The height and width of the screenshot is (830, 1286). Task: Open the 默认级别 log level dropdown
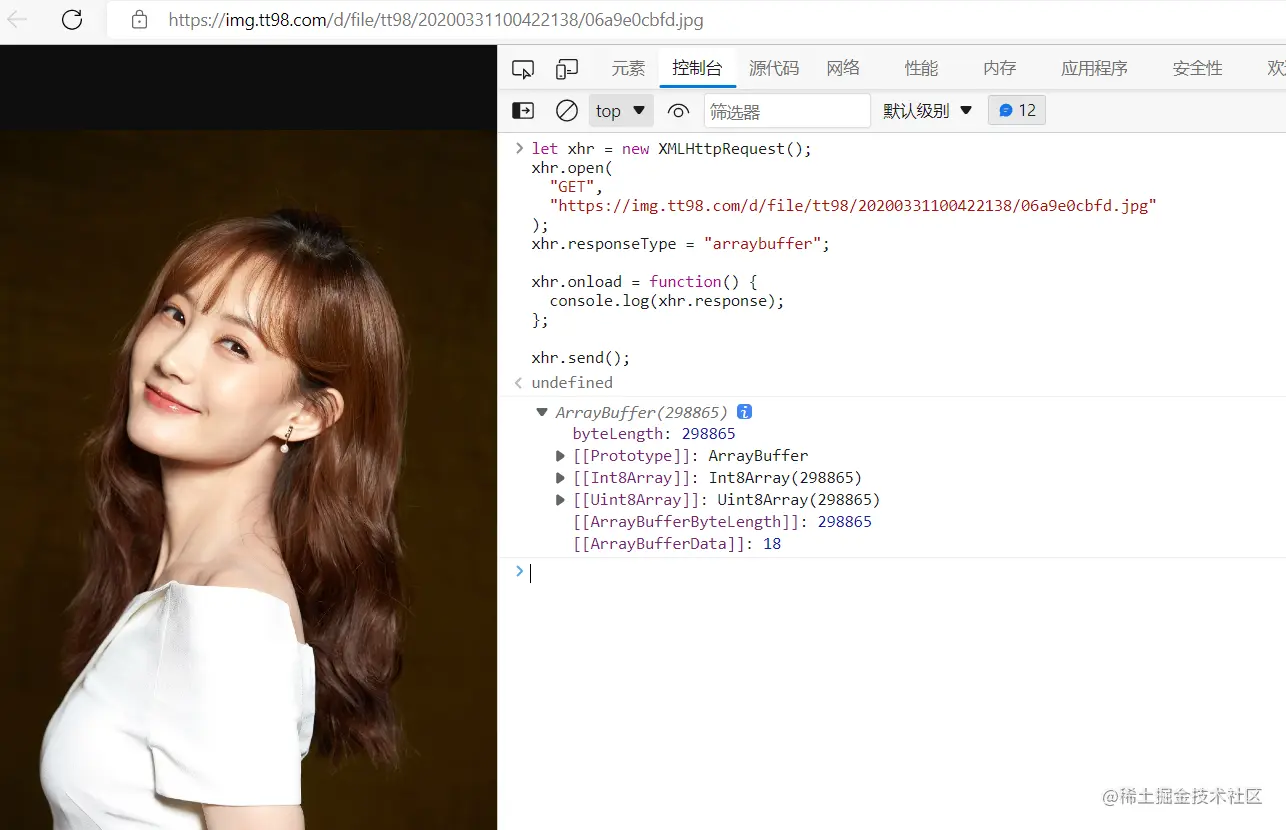point(928,110)
